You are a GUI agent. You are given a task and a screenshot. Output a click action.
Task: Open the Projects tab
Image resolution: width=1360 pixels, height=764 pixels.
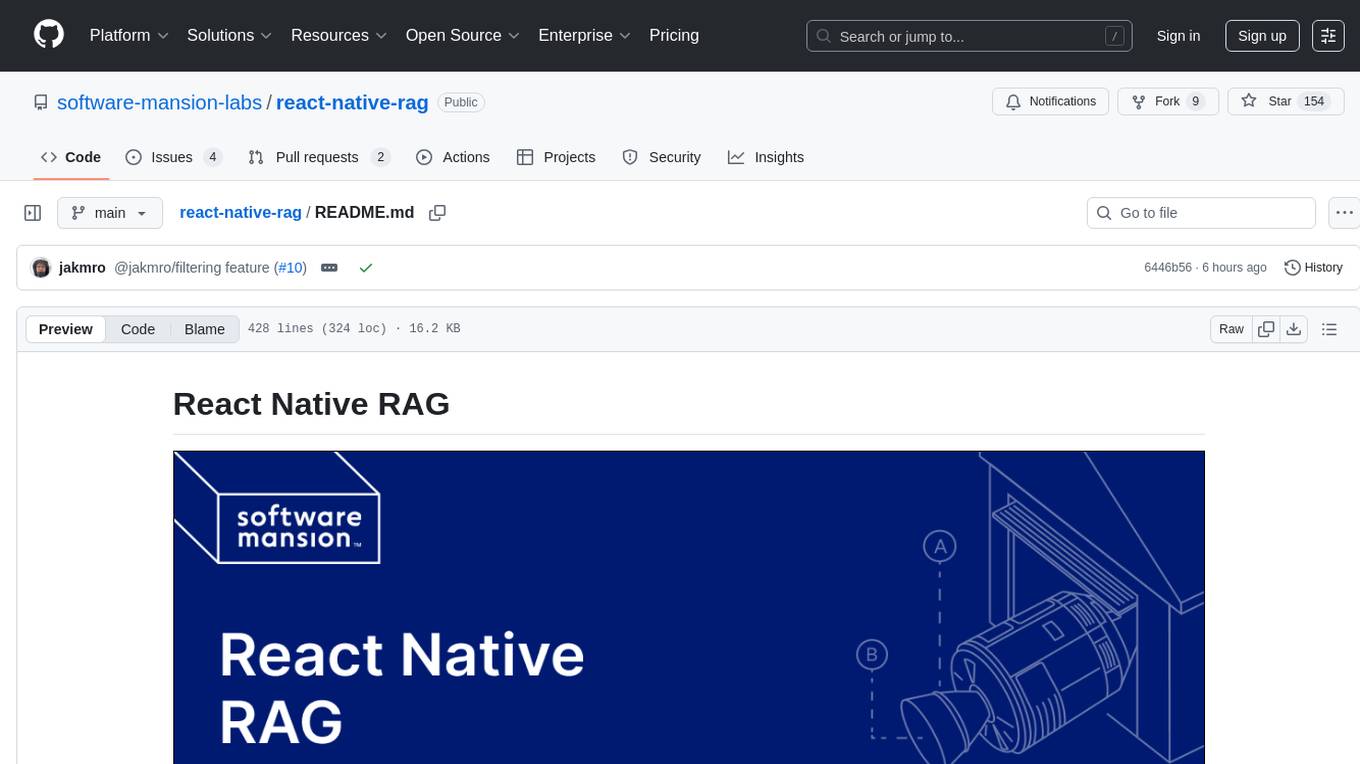coord(556,157)
